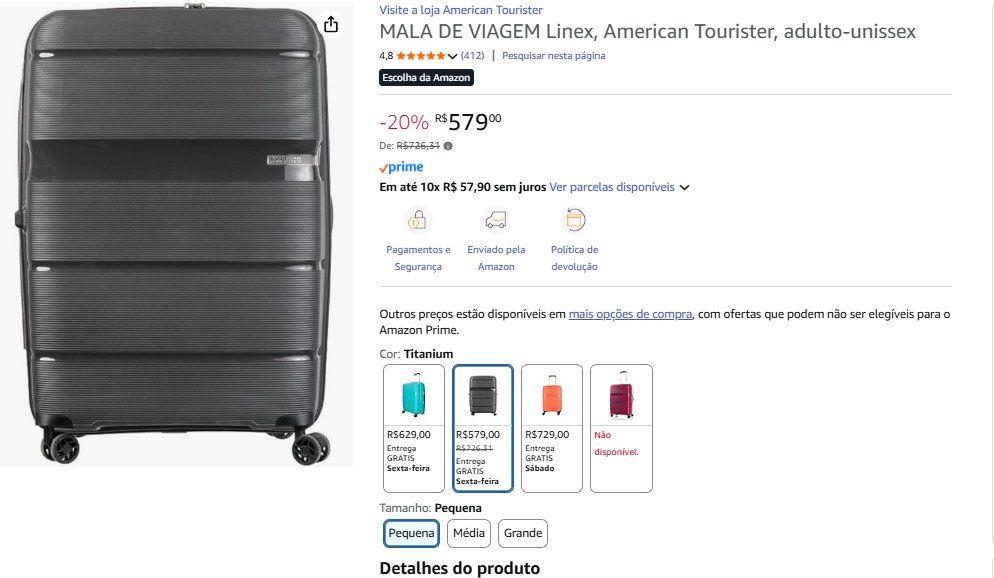
Task: Click the large suitcase product image
Action: [x=176, y=234]
